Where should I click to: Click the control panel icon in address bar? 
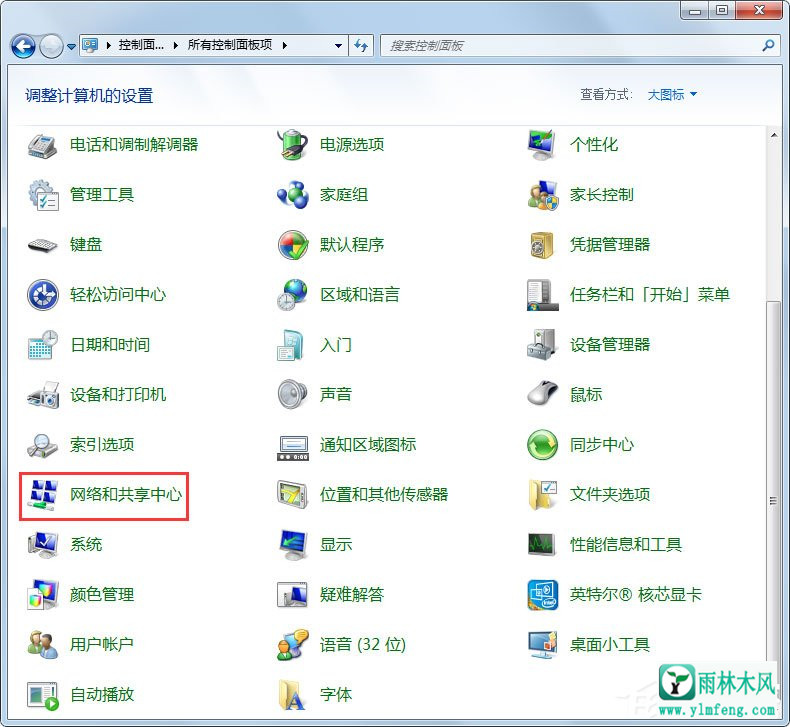click(x=90, y=45)
